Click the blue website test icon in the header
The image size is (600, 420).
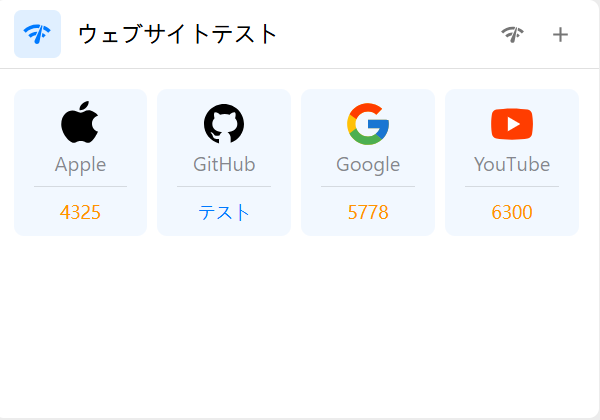tap(38, 34)
